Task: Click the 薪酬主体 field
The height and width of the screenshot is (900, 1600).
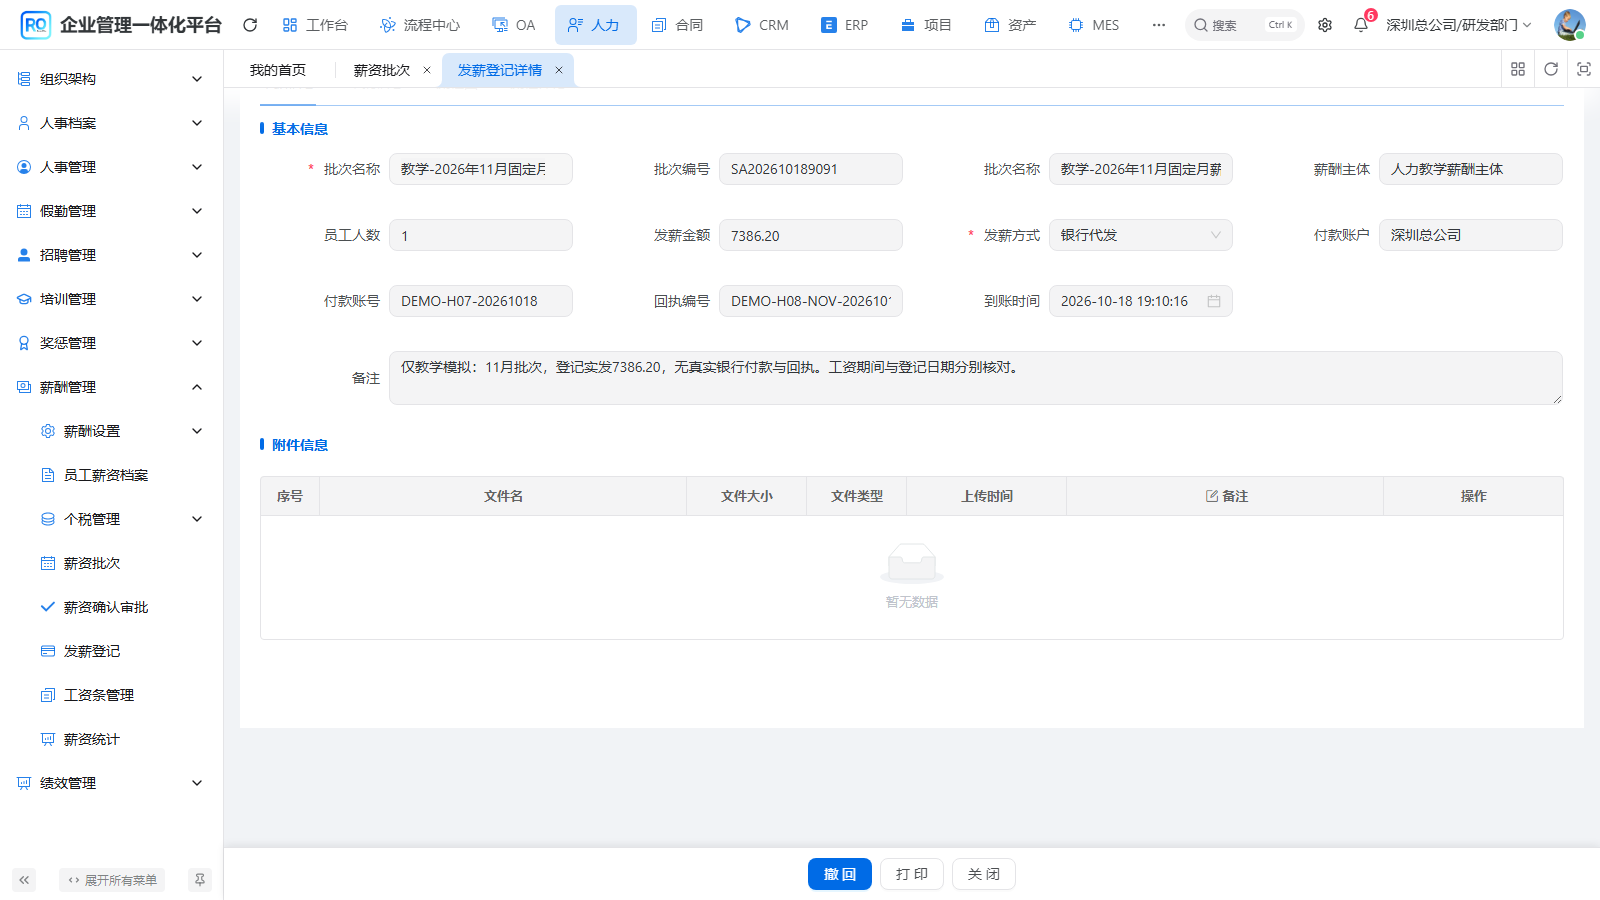Action: pos(1471,169)
